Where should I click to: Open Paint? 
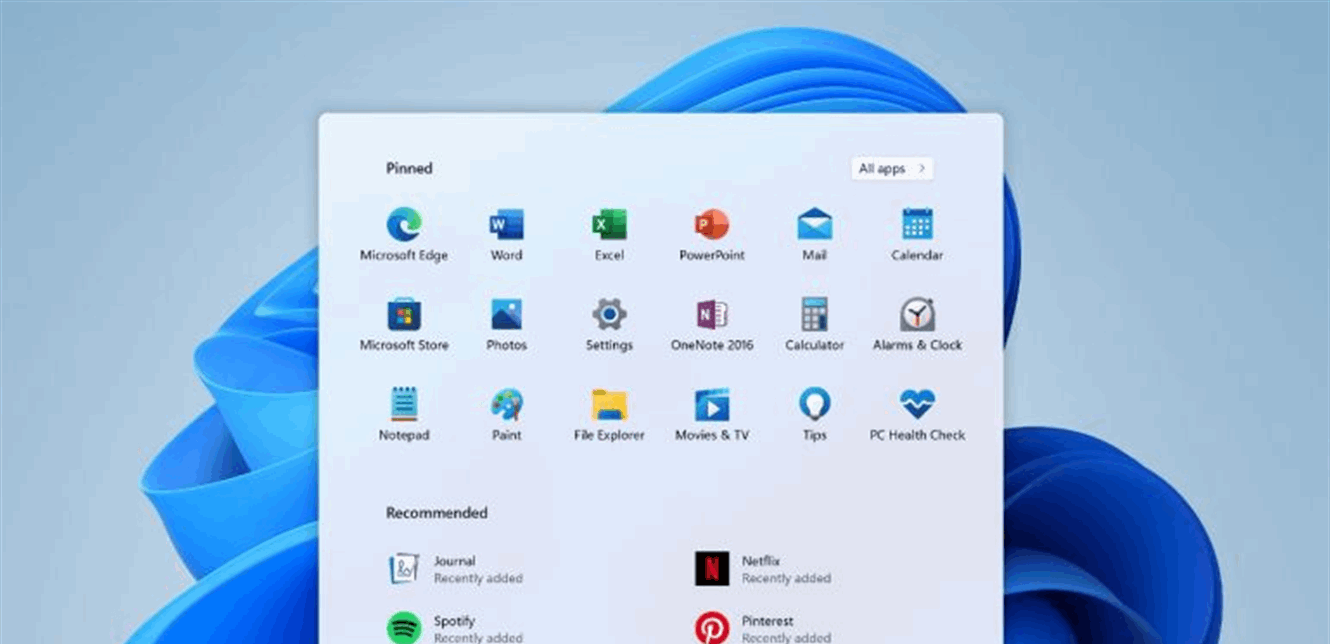pyautogui.click(x=506, y=408)
